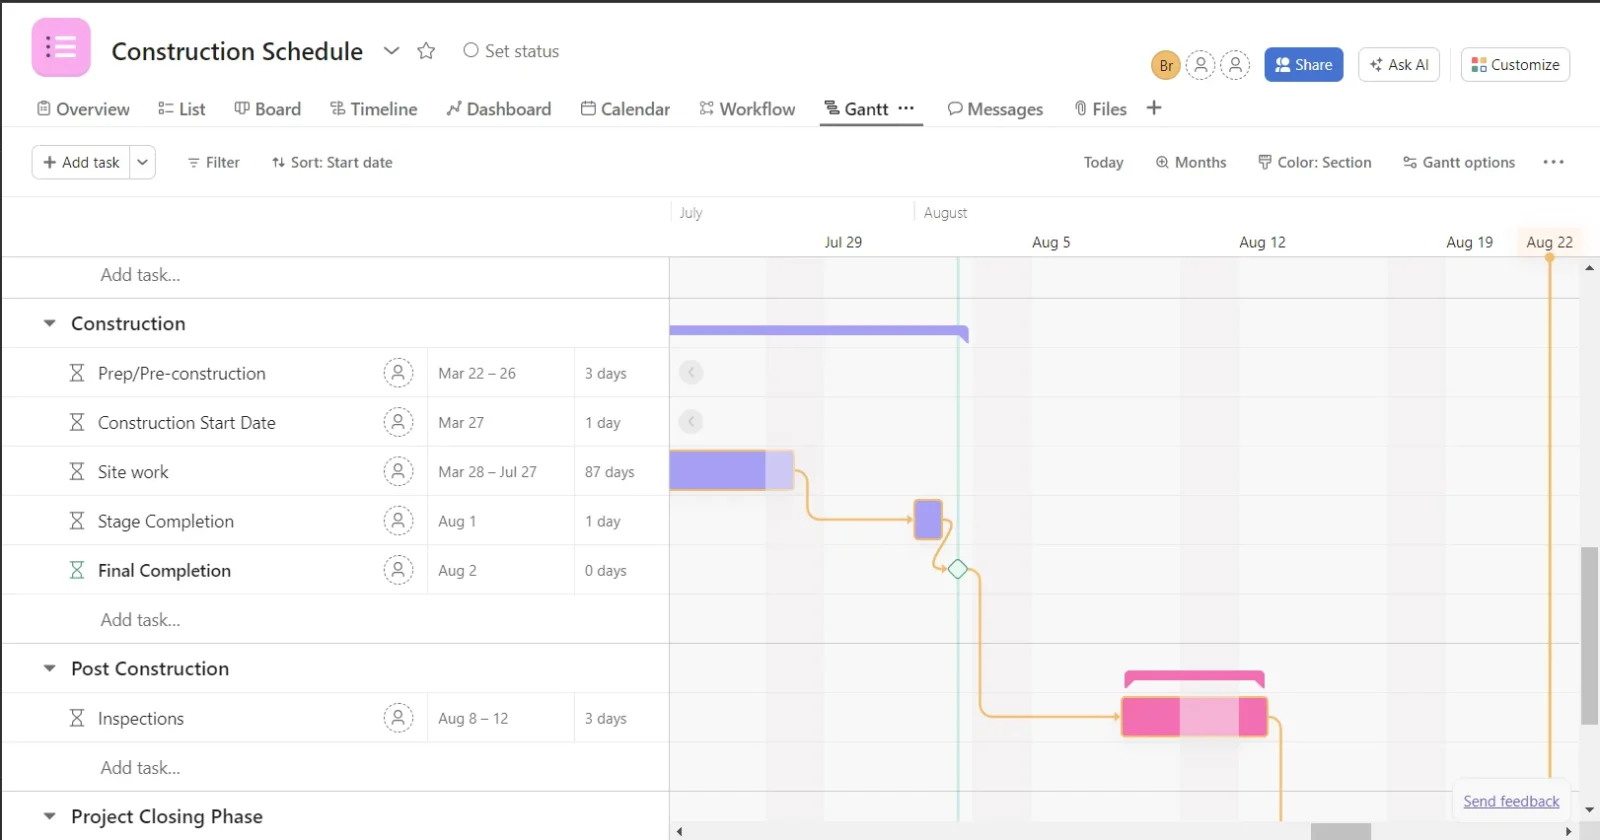Click the Share button
Image resolution: width=1600 pixels, height=840 pixels.
click(1304, 65)
